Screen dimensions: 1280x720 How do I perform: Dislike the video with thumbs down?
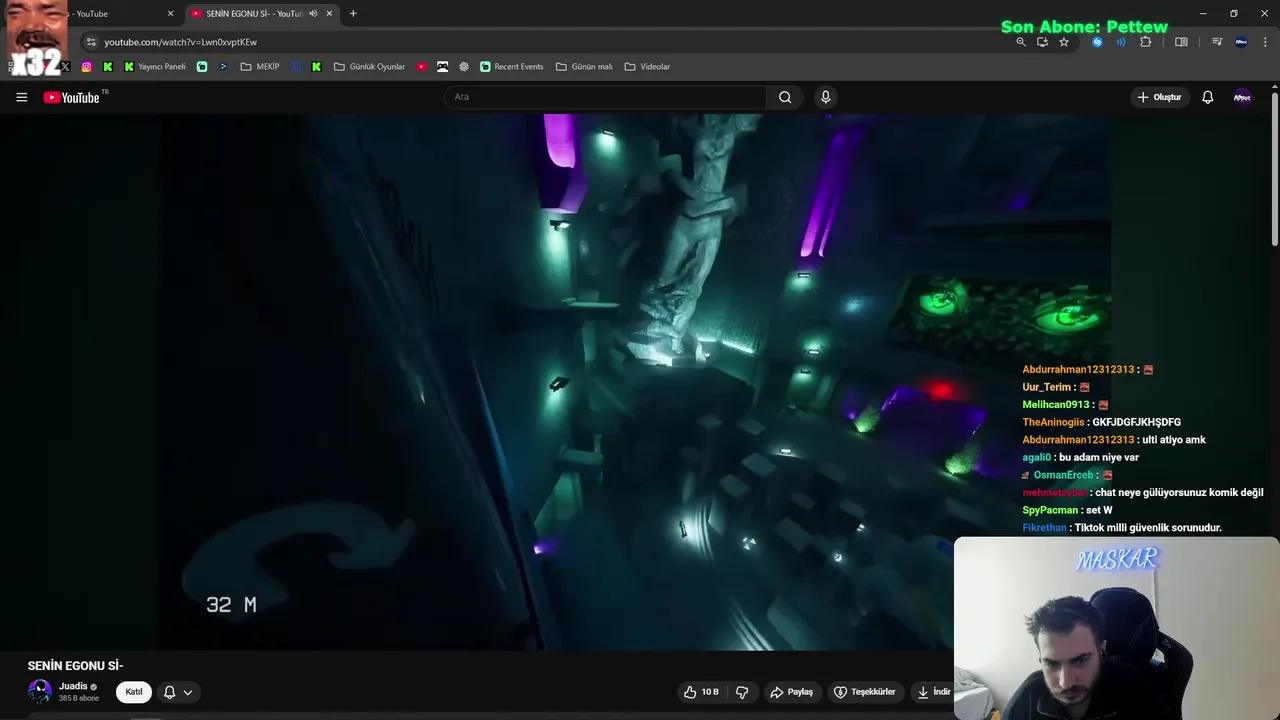pyautogui.click(x=742, y=692)
